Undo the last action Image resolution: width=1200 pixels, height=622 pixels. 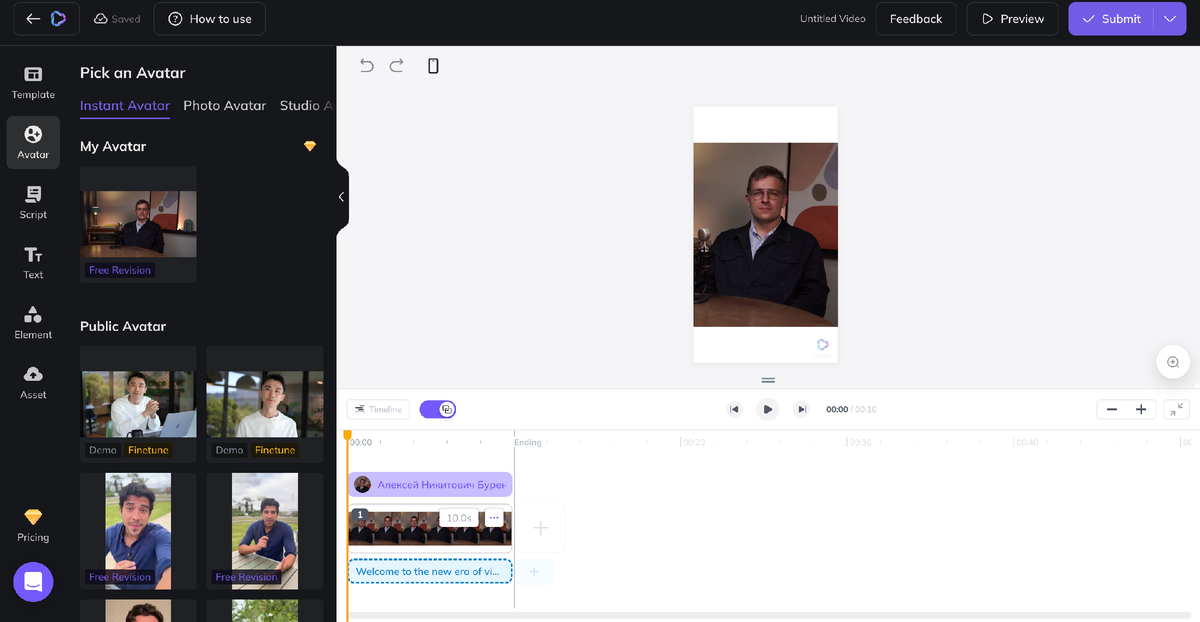coord(367,66)
